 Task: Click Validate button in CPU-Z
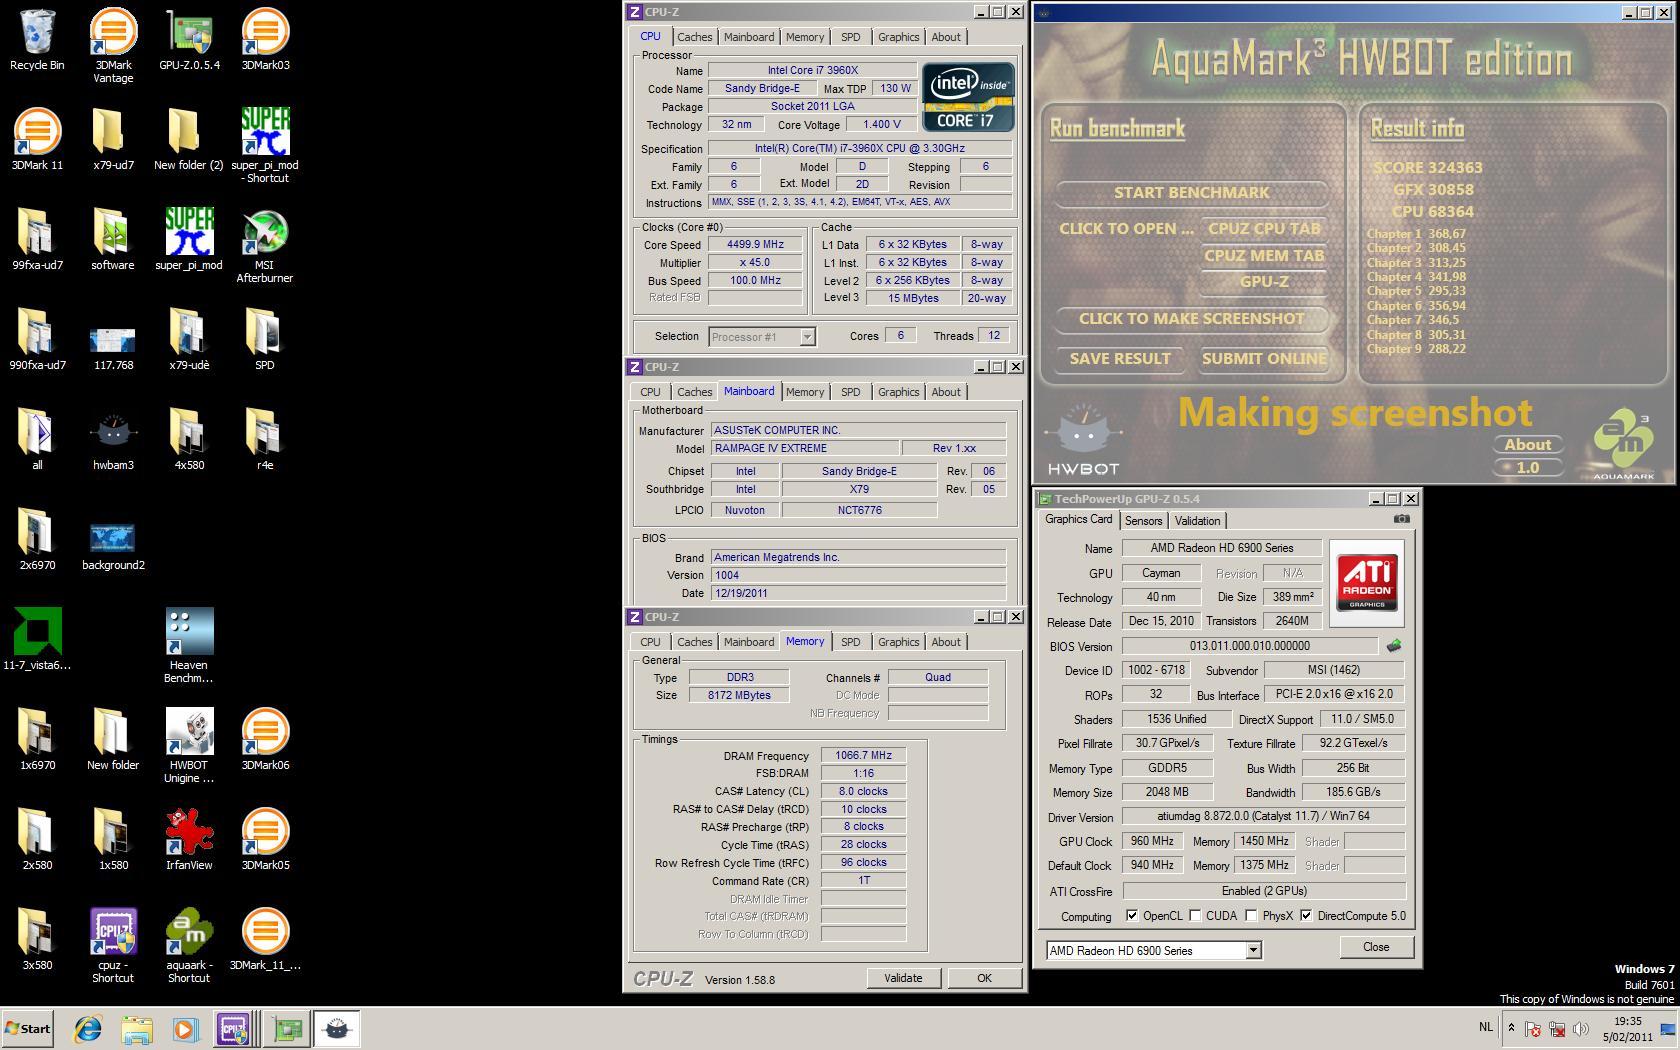(x=903, y=978)
